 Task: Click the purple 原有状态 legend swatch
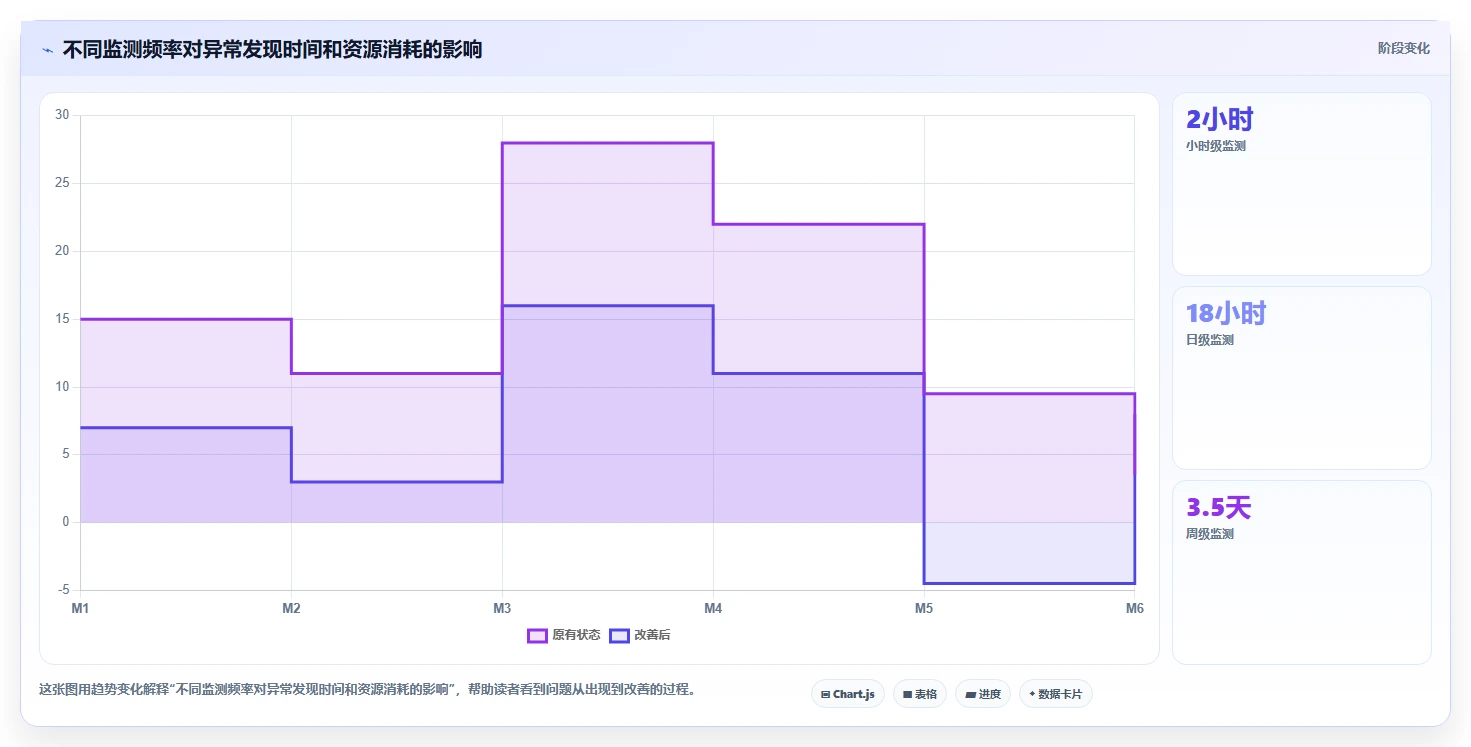click(x=537, y=635)
